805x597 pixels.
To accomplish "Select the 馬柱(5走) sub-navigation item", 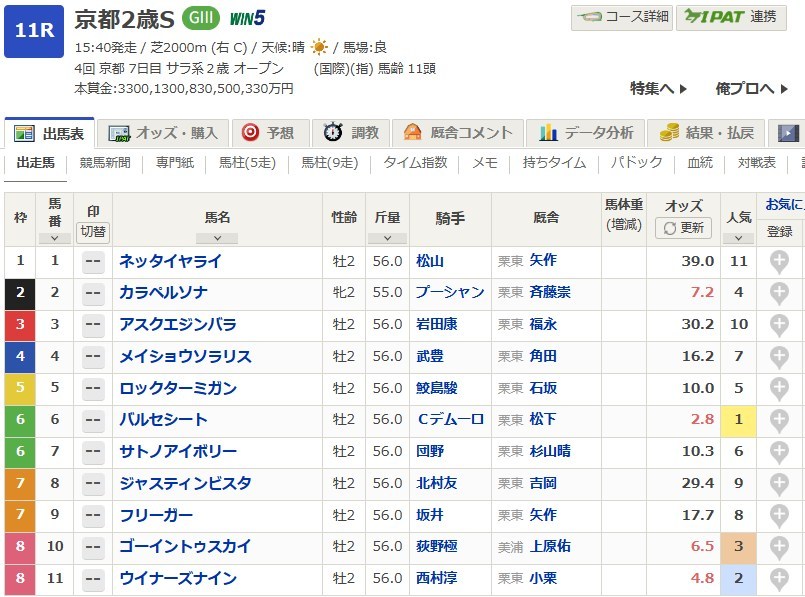I will coord(247,163).
